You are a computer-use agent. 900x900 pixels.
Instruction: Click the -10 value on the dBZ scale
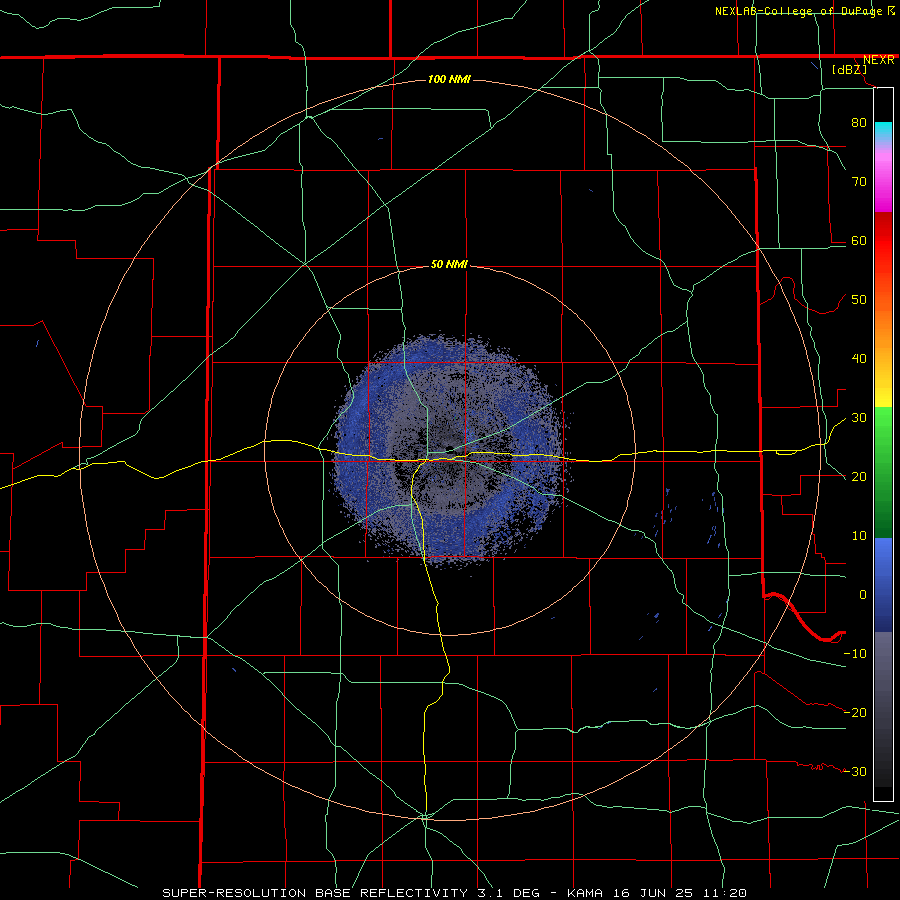pos(855,654)
